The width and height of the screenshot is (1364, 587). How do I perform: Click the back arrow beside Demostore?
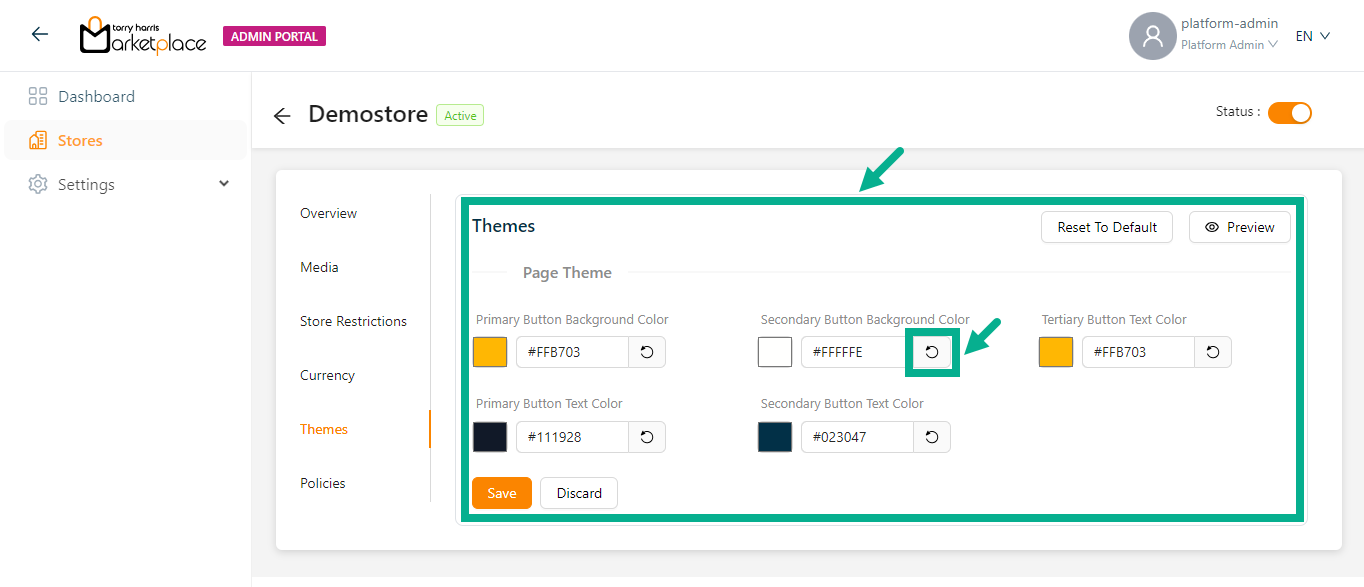click(282, 116)
